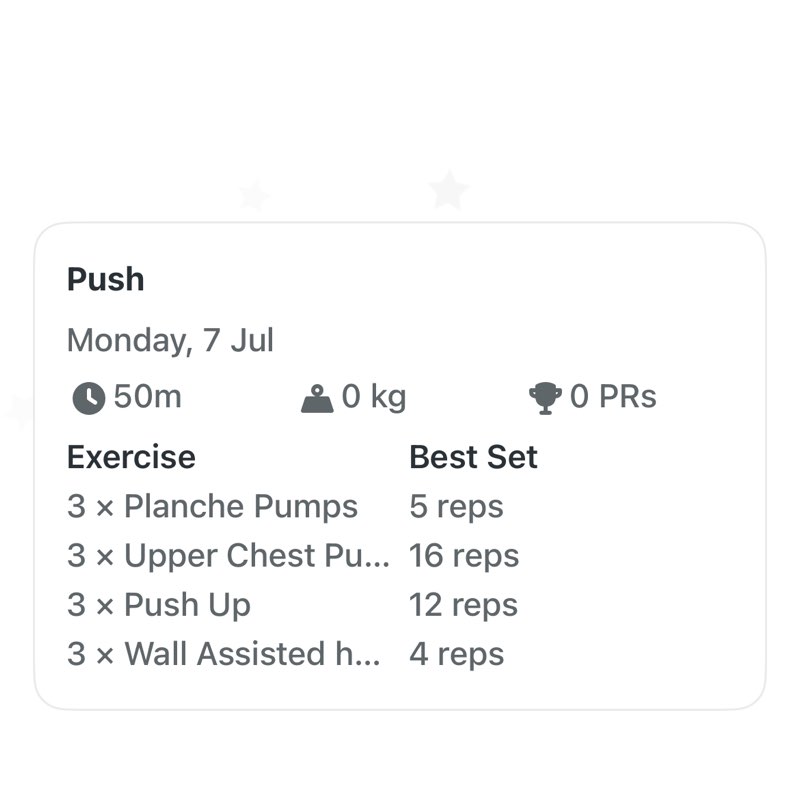800x801 pixels.
Task: Open the Push Up exercise row
Action: pyautogui.click(x=159, y=605)
